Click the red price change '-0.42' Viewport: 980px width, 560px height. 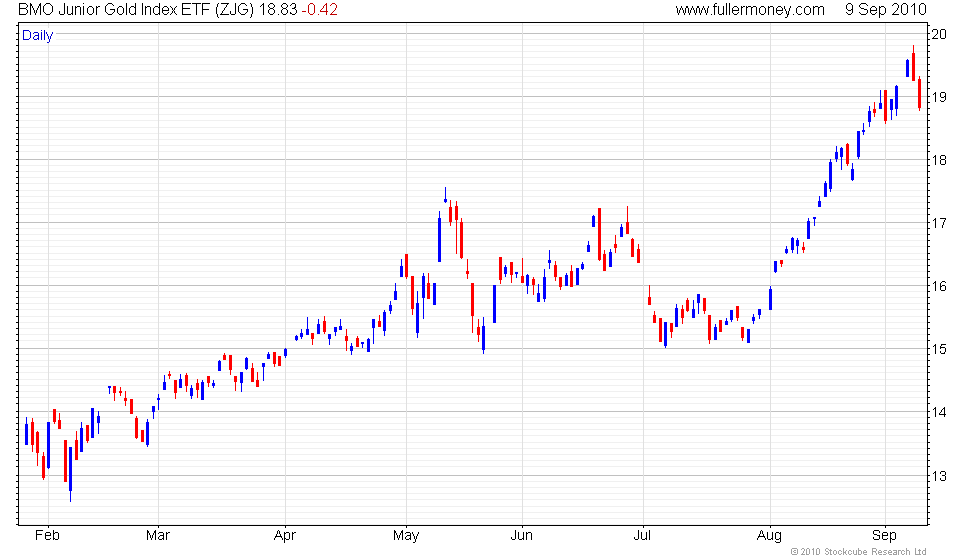[319, 9]
